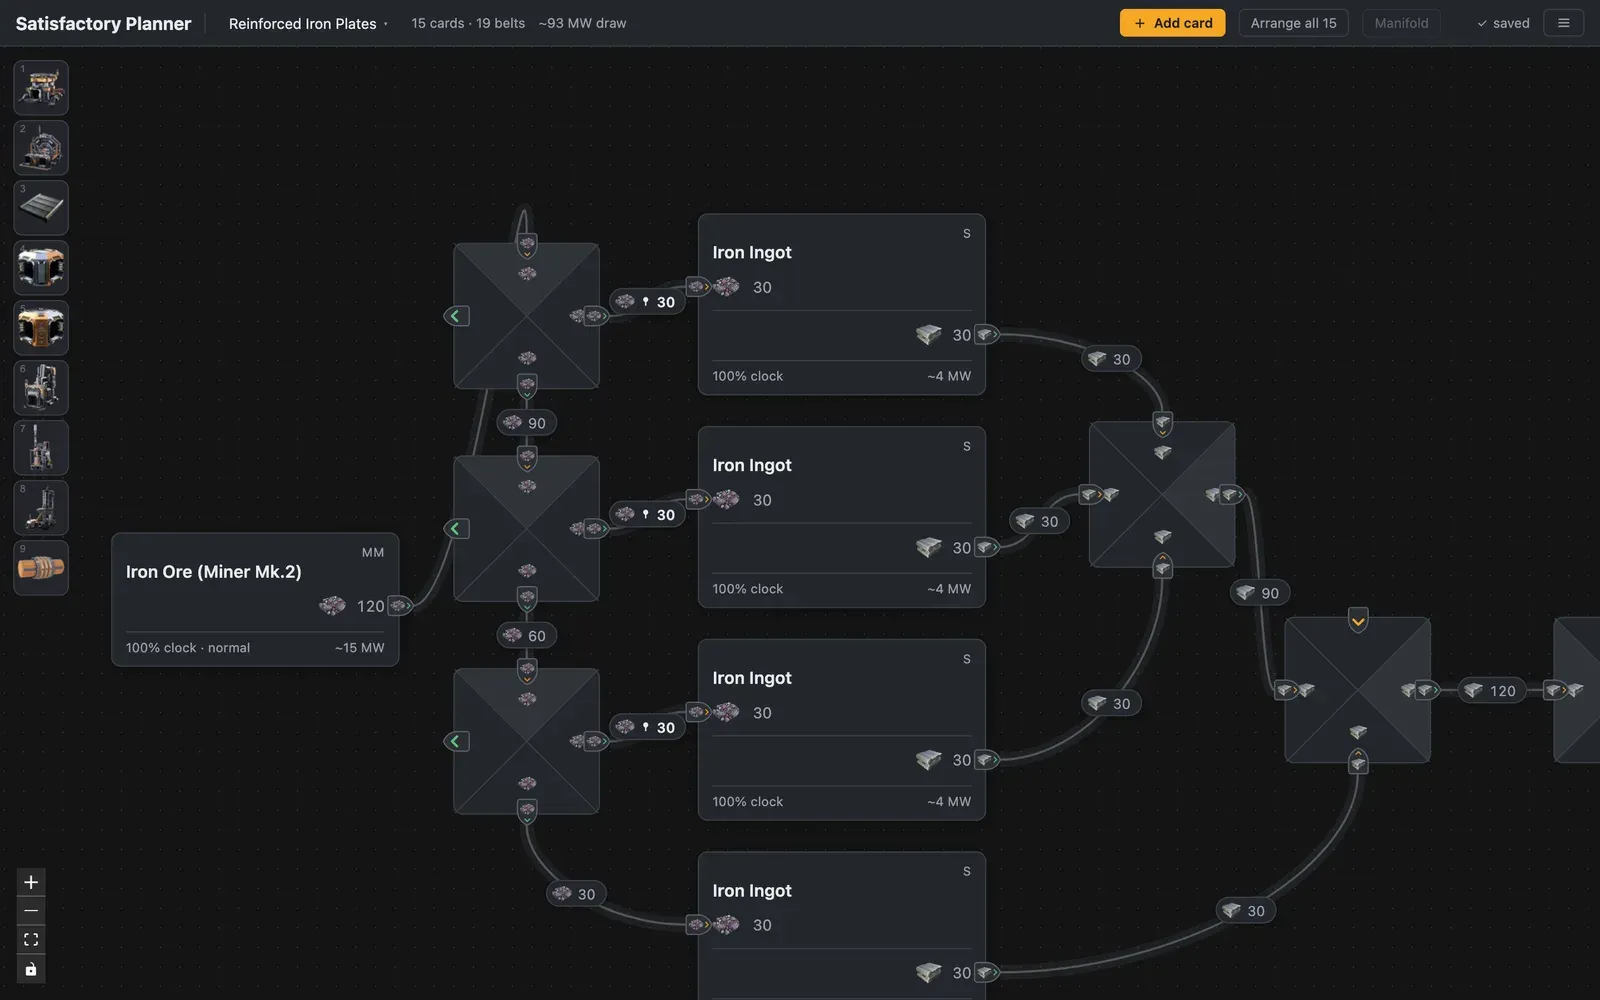Zoom out with the minus control
Screen dimensions: 1600x1000
[31, 911]
